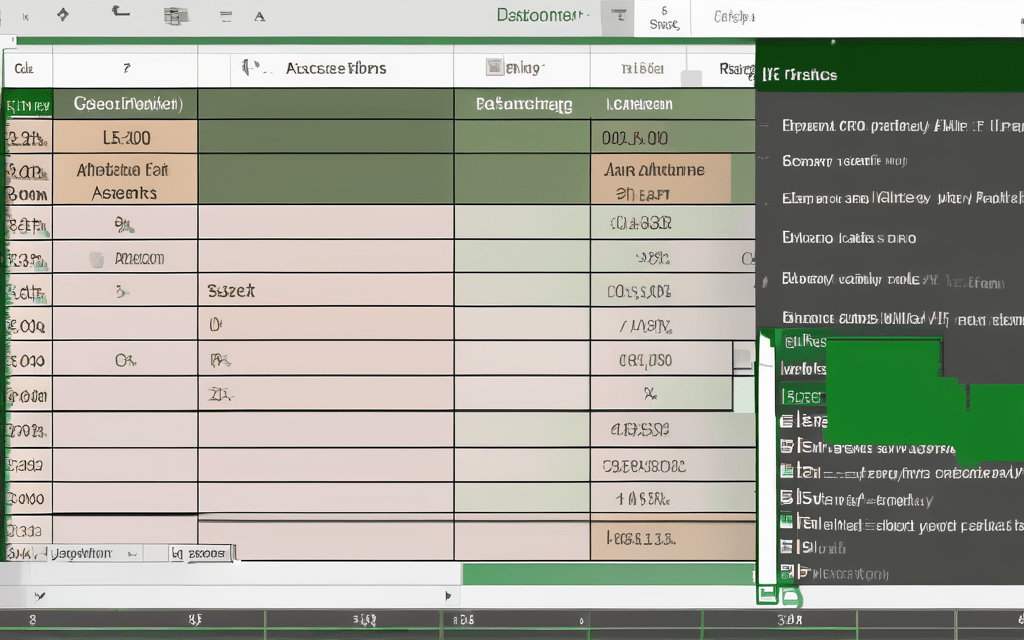Click the diamond icon in top toolbar
This screenshot has height=640, width=1024.
point(63,14)
